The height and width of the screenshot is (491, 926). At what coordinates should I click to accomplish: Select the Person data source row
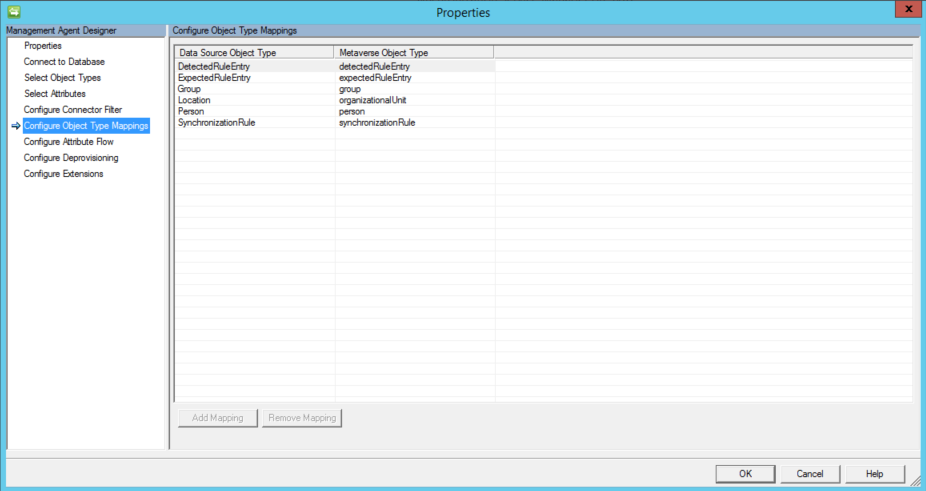click(191, 111)
